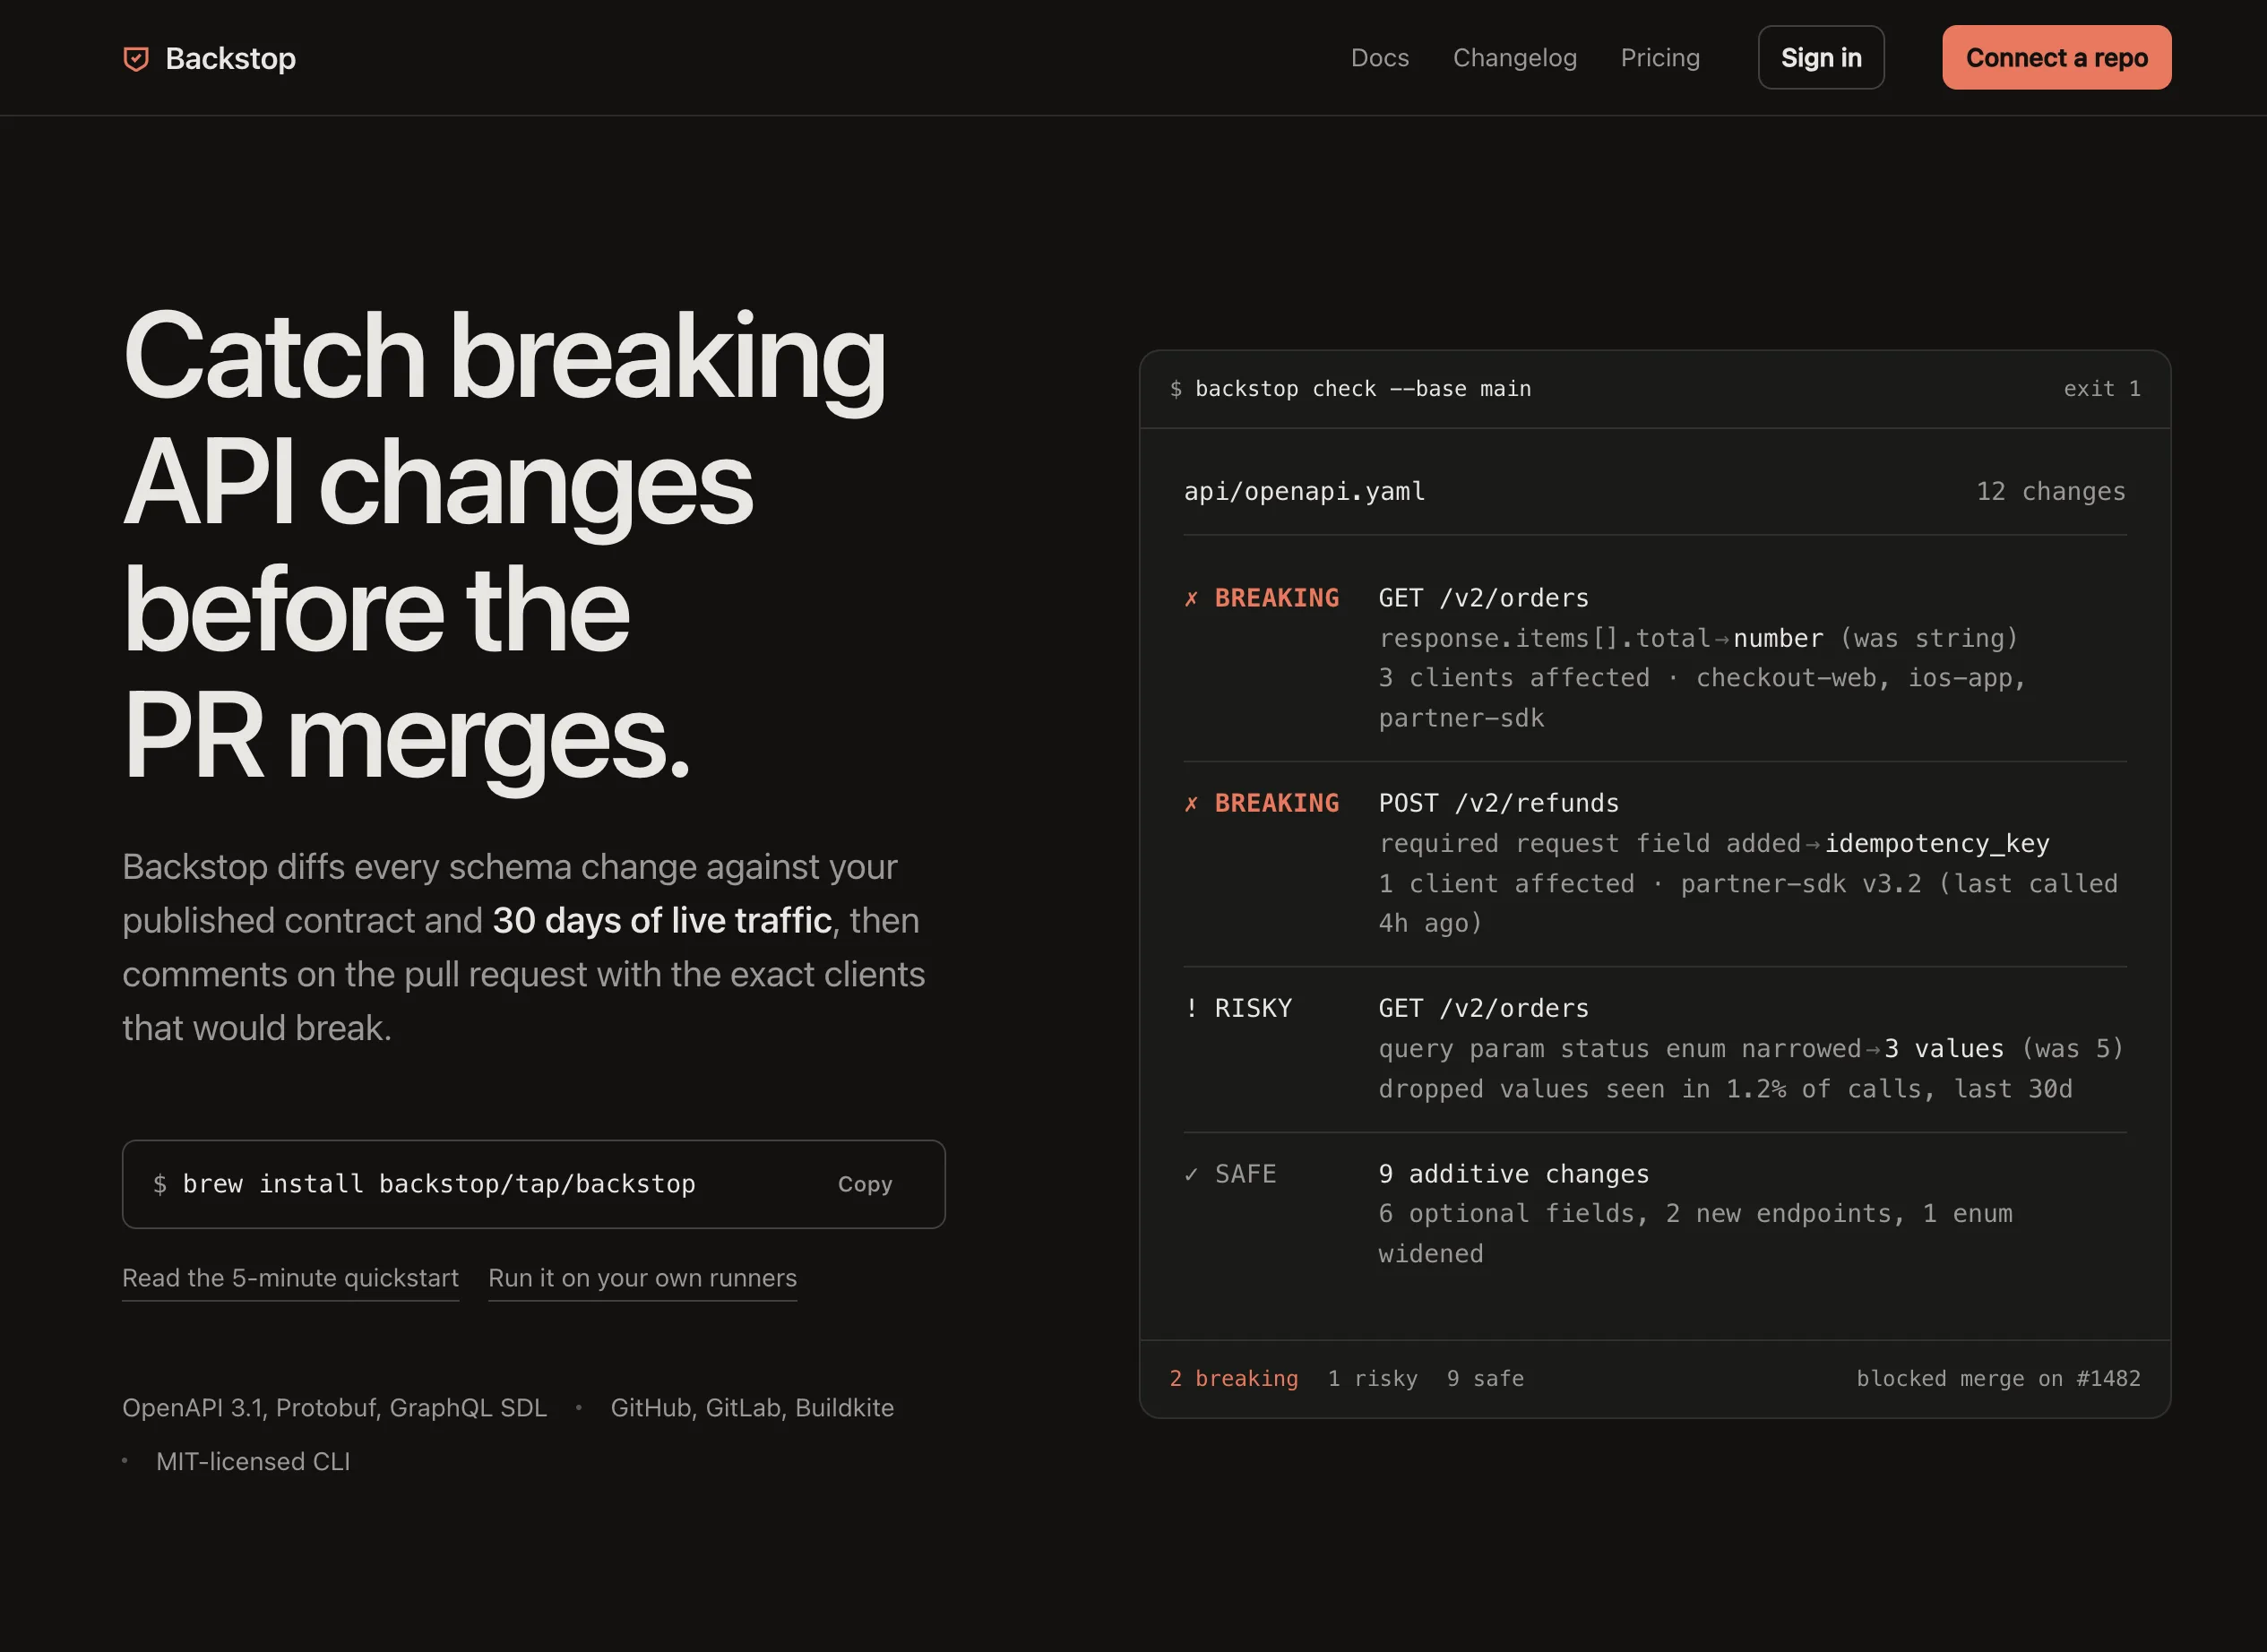Viewport: 2267px width, 1652px height.
Task: Open the Run it on your own runners link
Action: tap(642, 1278)
